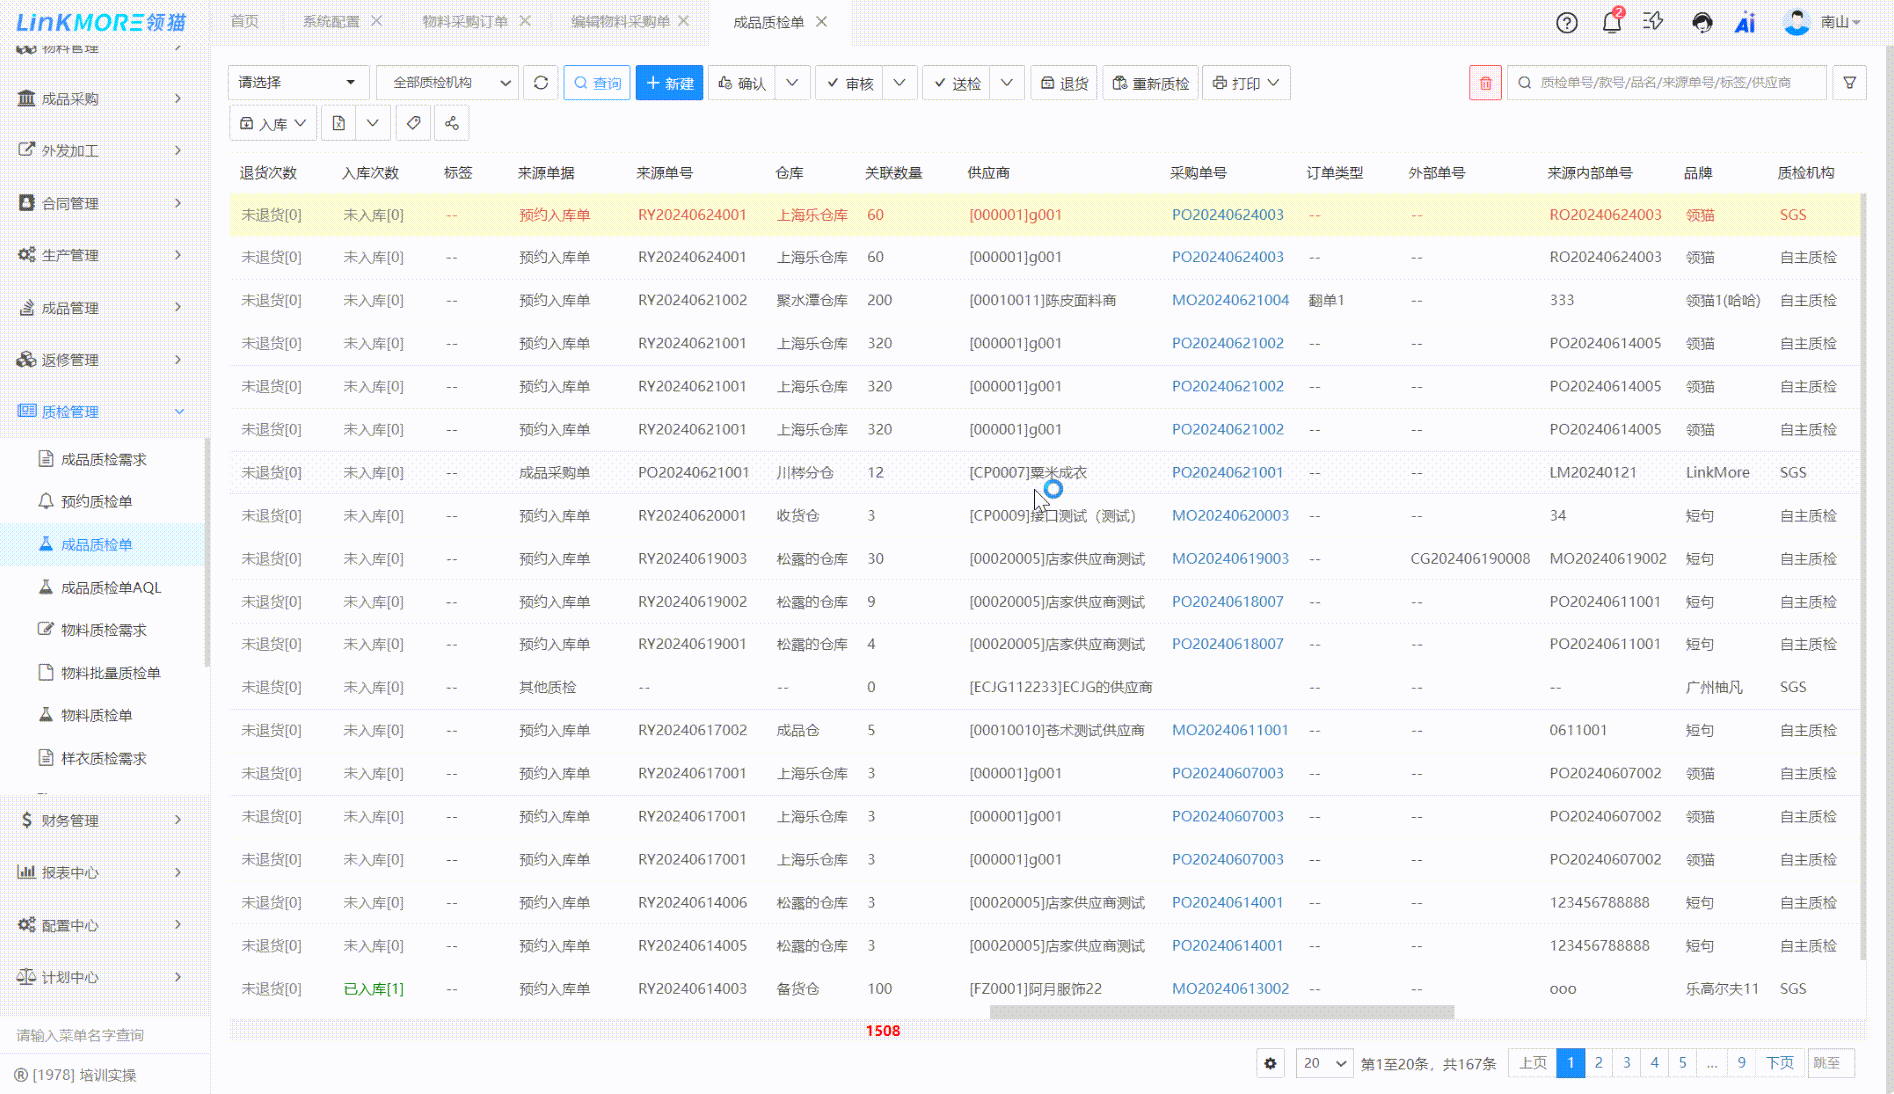Expand the 请选择 dropdown
The height and width of the screenshot is (1094, 1894).
coord(297,83)
